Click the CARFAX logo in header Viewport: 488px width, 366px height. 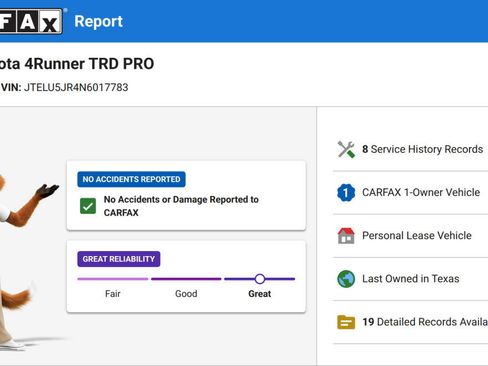point(31,21)
